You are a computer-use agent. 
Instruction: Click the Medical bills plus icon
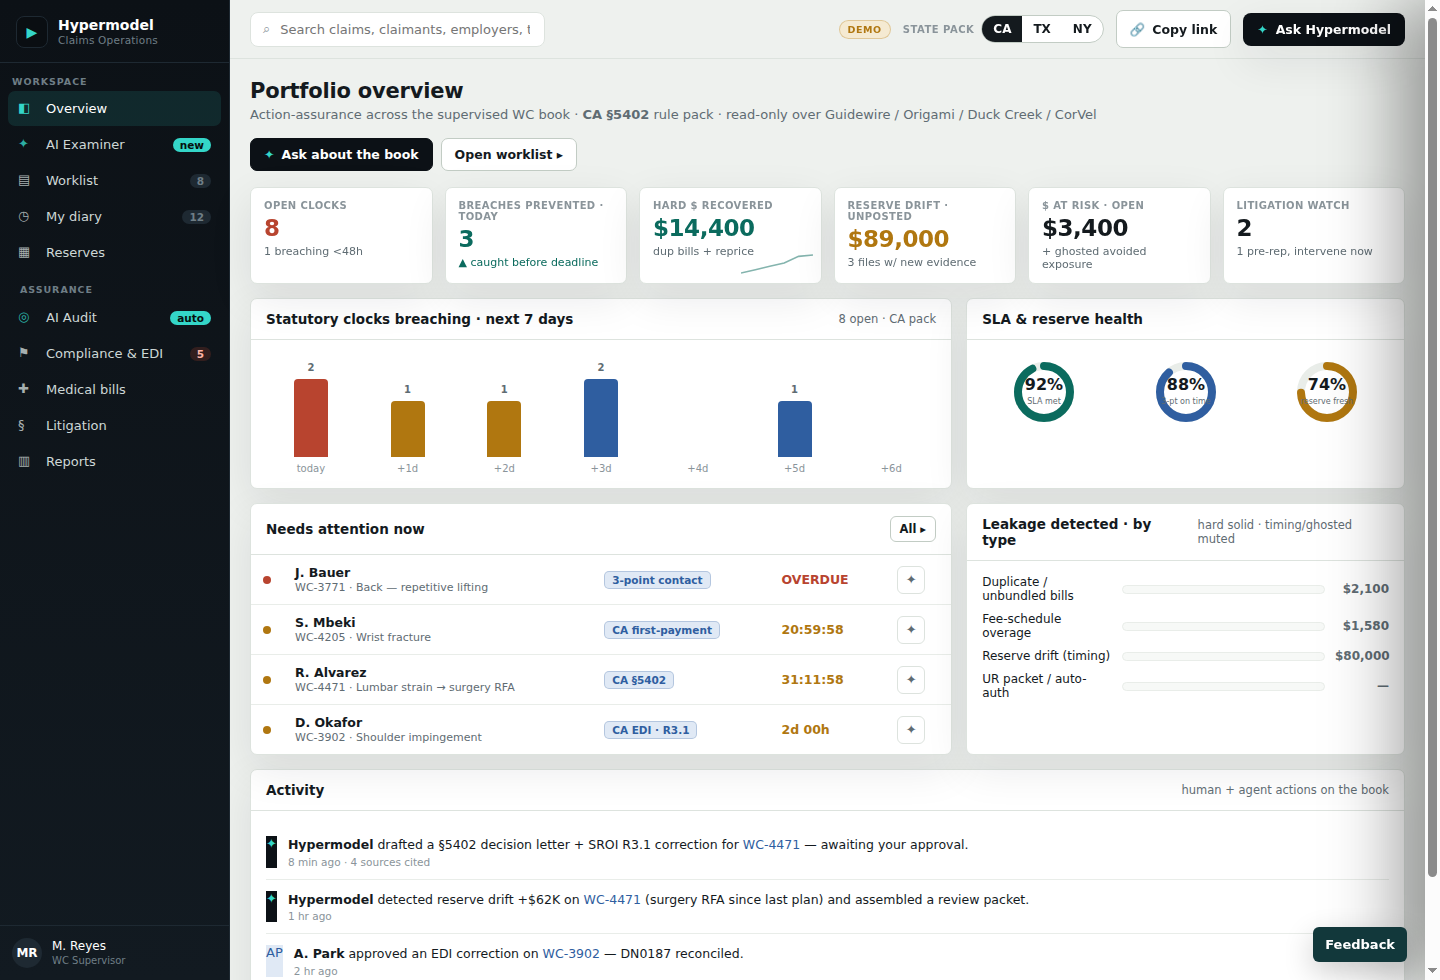[24, 390]
